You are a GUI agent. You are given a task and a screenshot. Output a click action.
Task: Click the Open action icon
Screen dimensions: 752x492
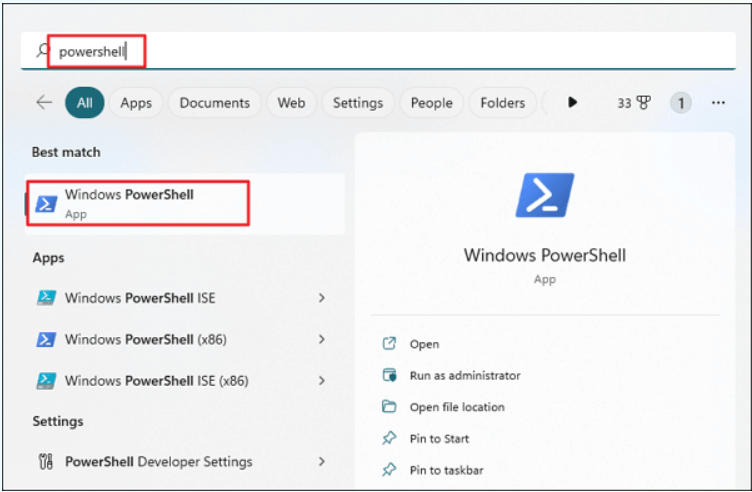pyautogui.click(x=389, y=343)
